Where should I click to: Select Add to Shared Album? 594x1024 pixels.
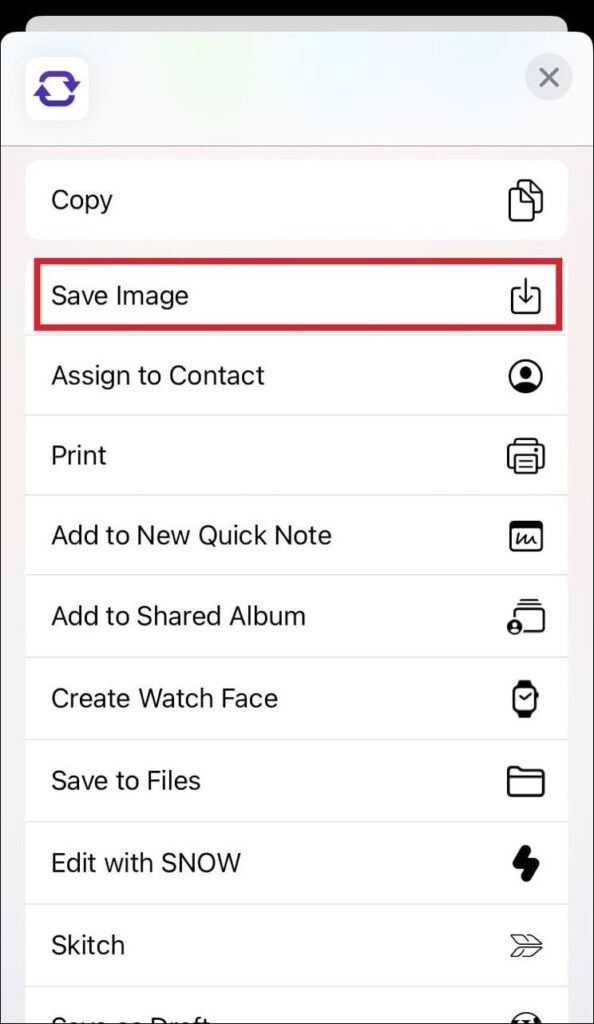pos(296,616)
